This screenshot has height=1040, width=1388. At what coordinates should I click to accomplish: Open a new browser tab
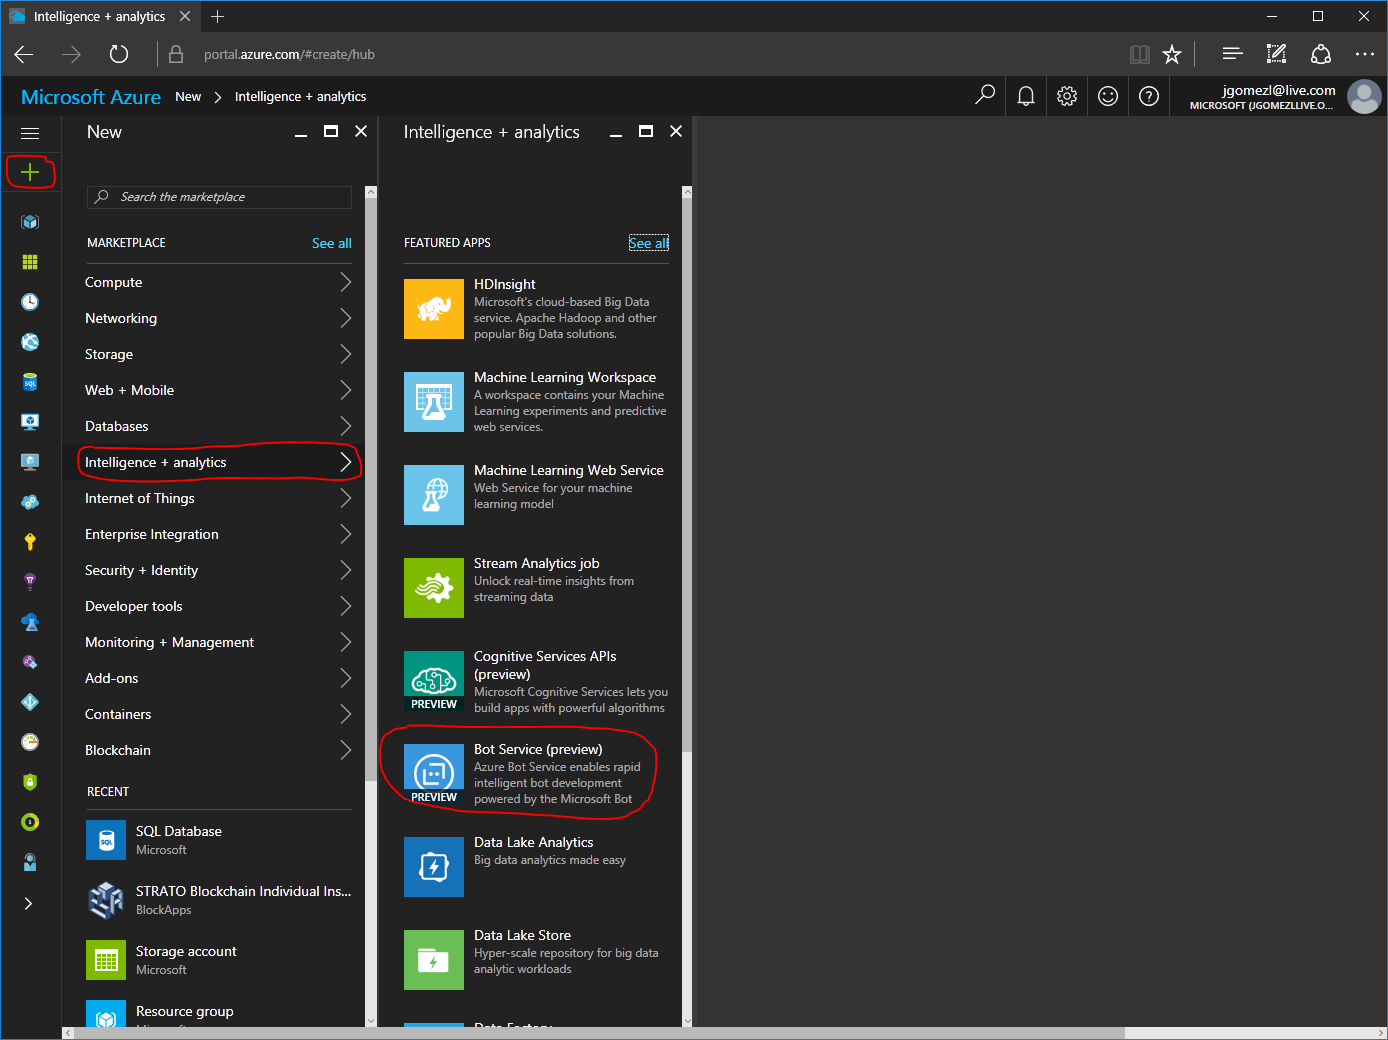click(217, 16)
